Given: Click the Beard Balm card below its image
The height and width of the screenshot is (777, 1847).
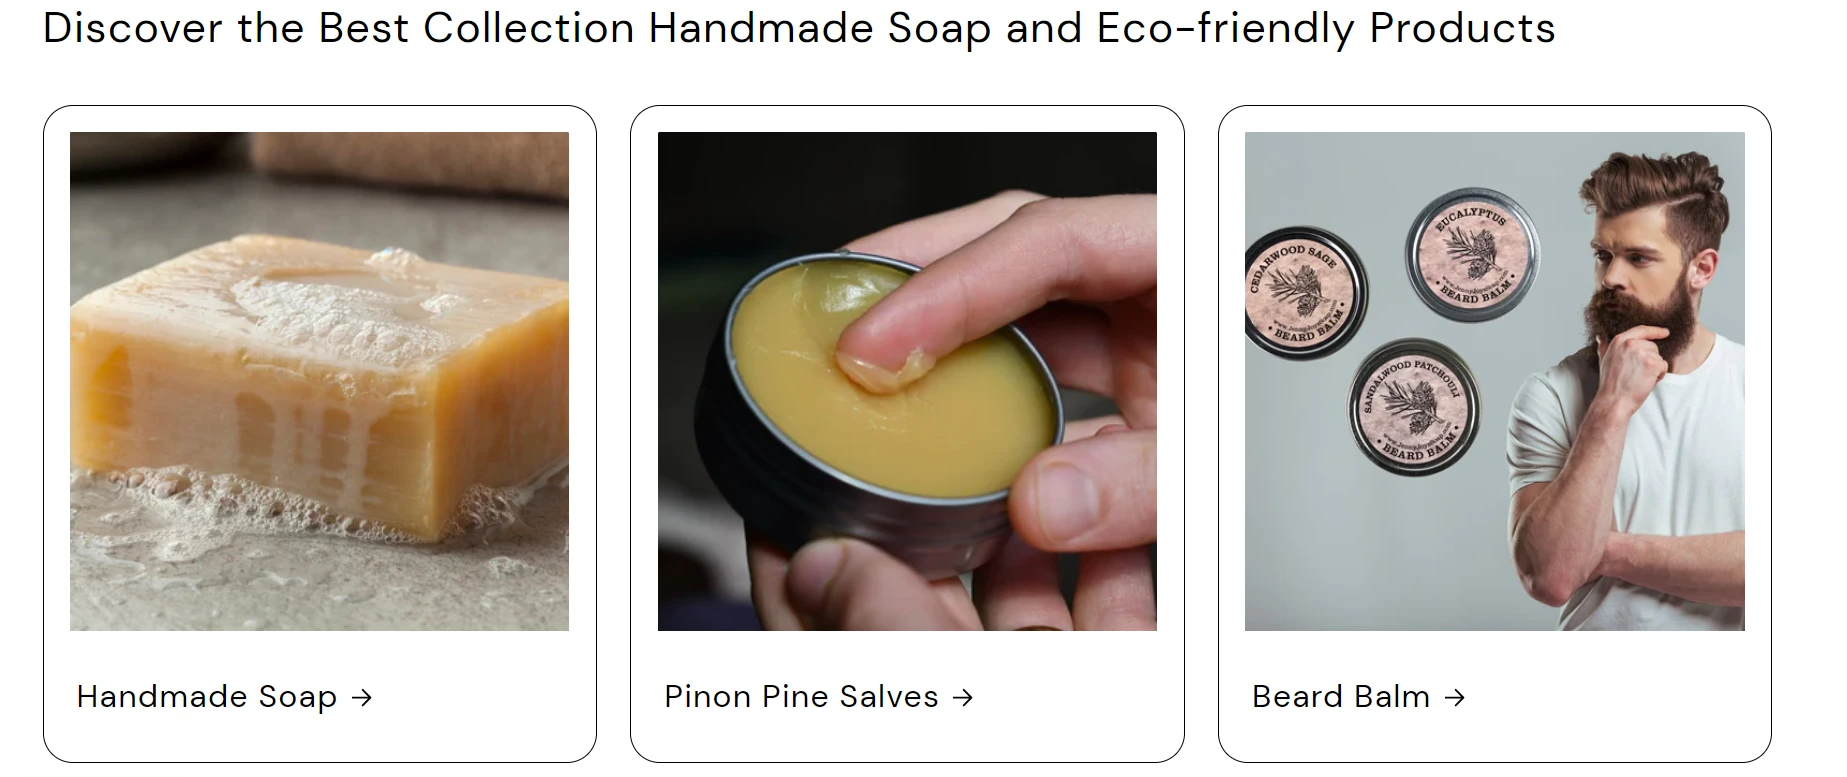Looking at the screenshot, I should point(1494,696).
